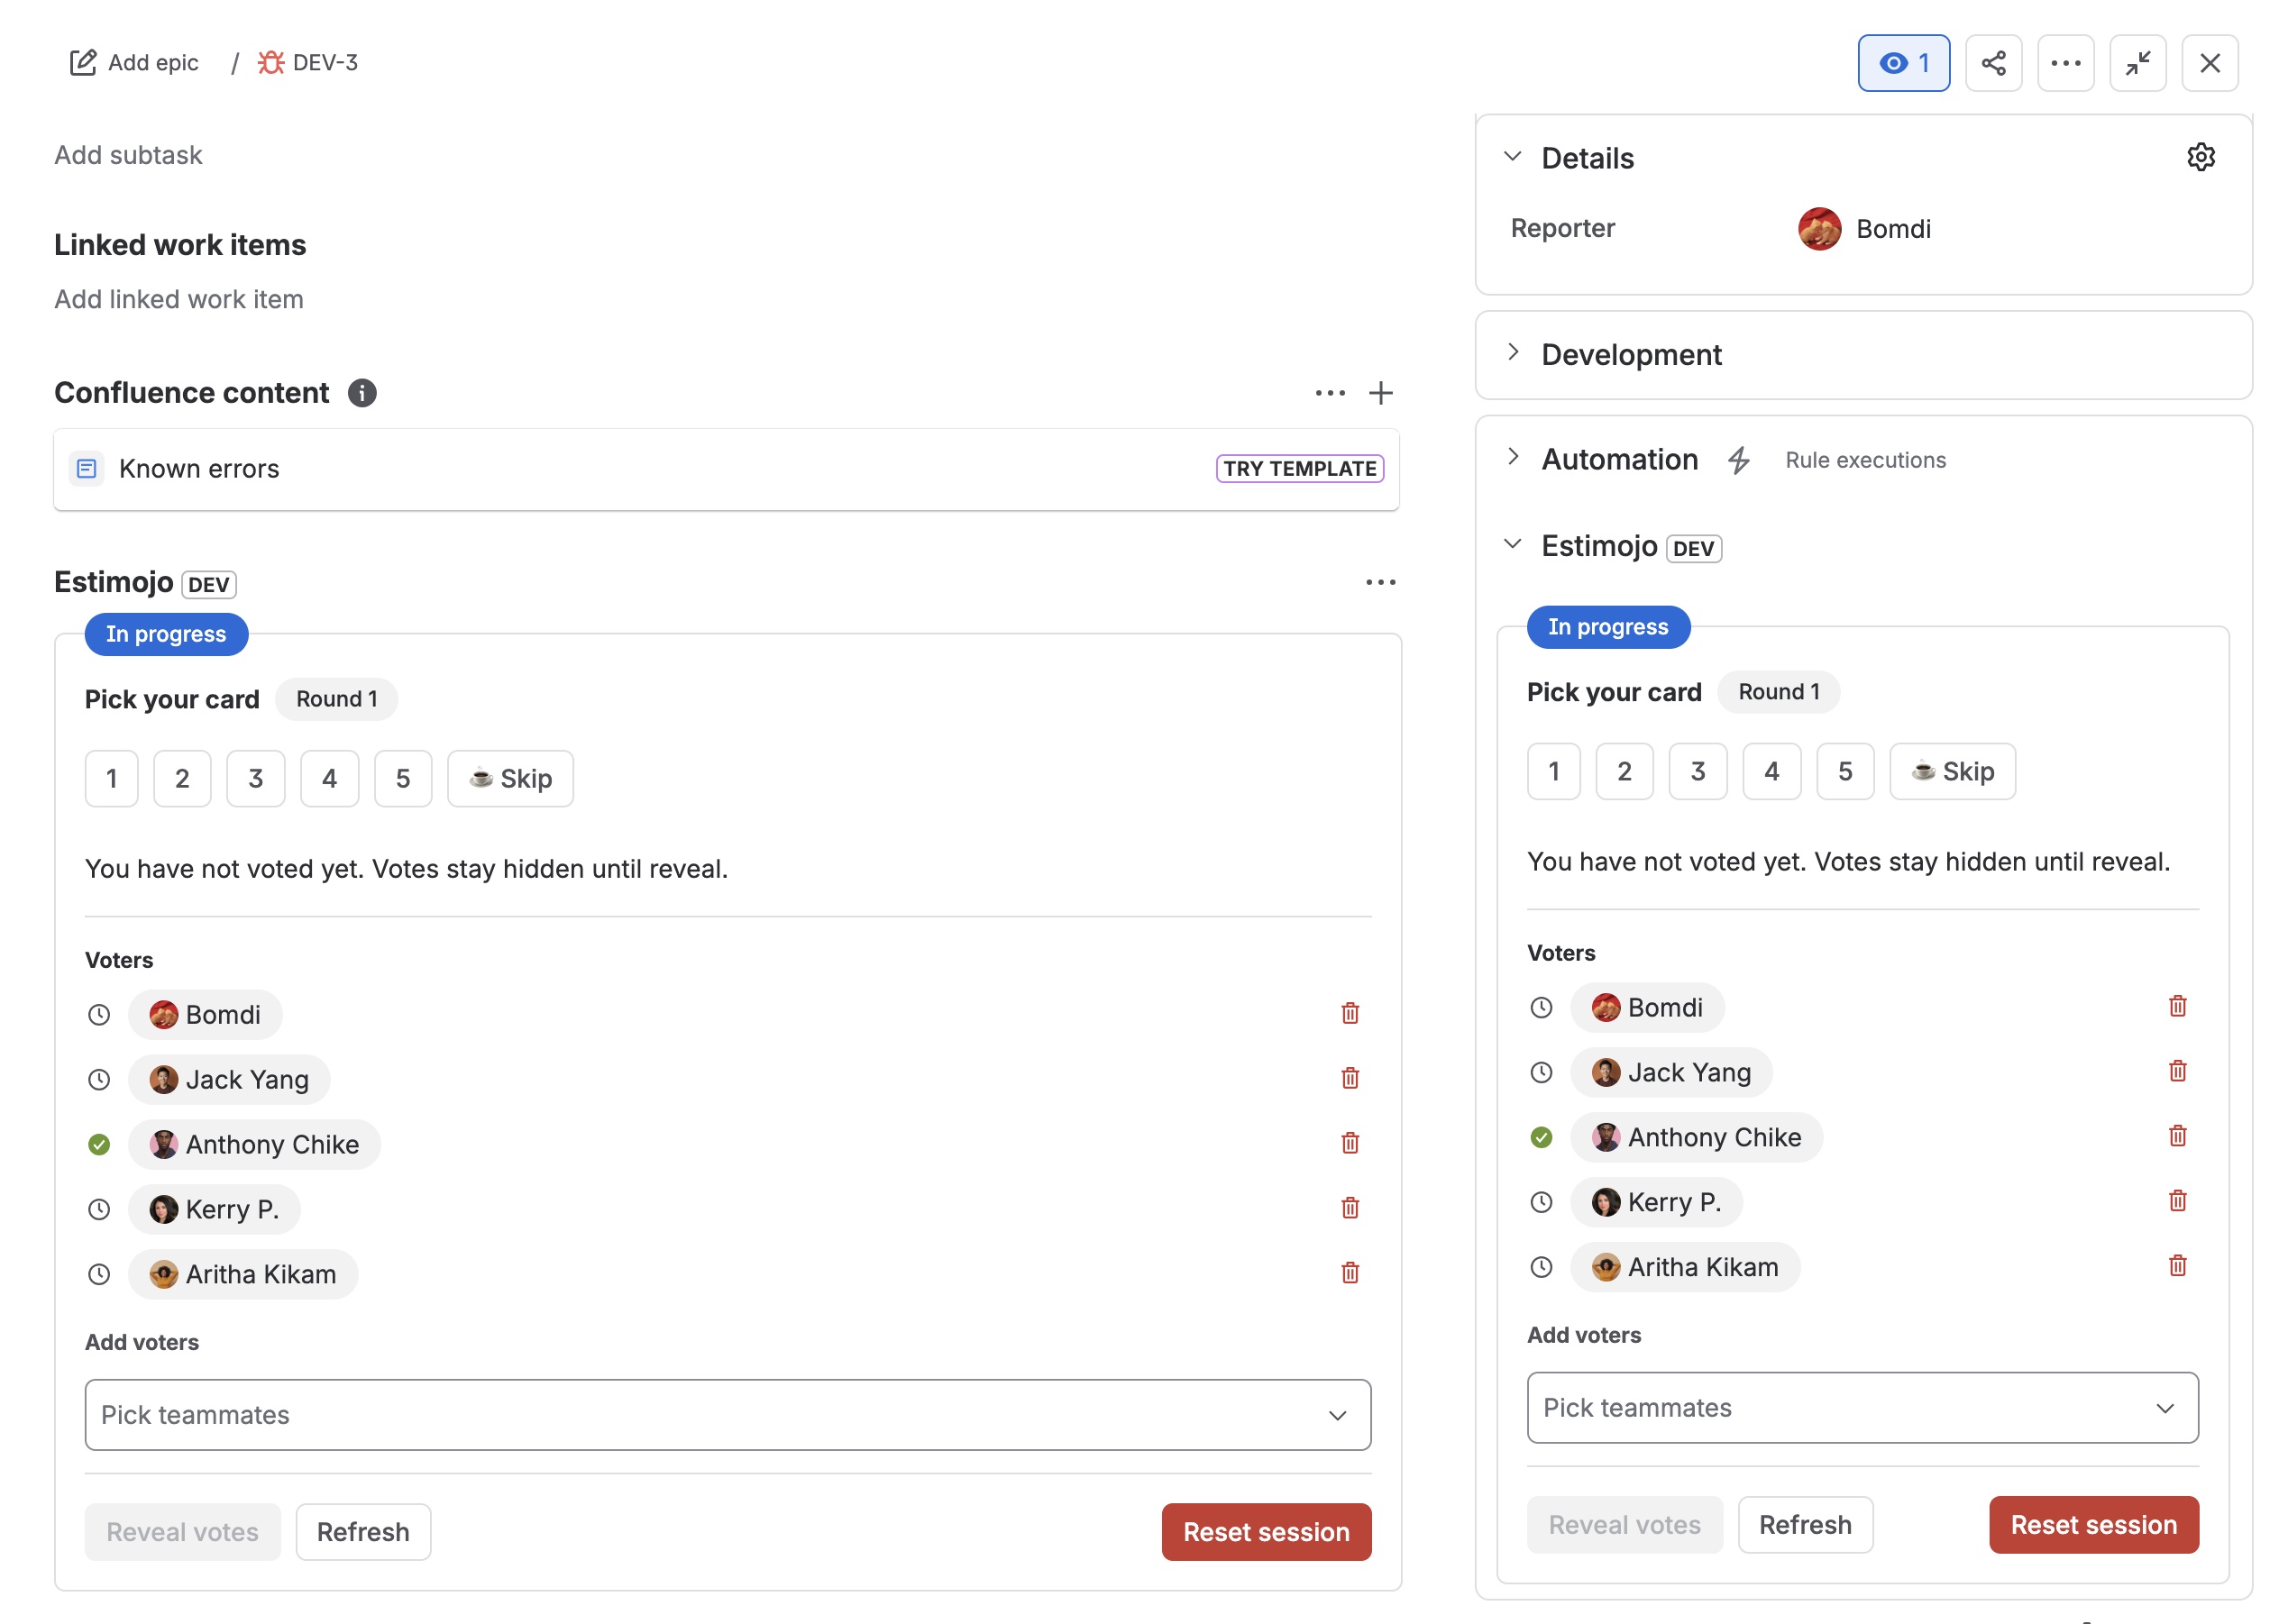Choose Skip card in sidebar Estimojo panel
The width and height of the screenshot is (2288, 1624).
point(1952,771)
